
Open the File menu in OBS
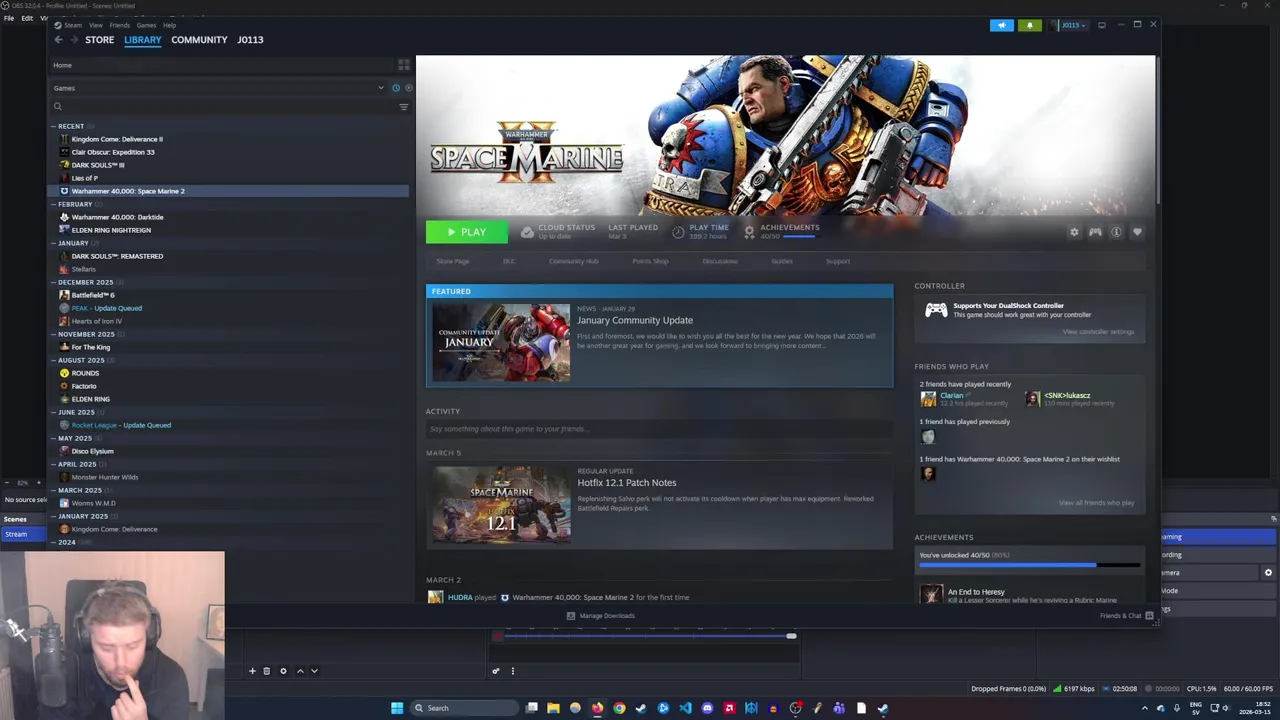9,18
